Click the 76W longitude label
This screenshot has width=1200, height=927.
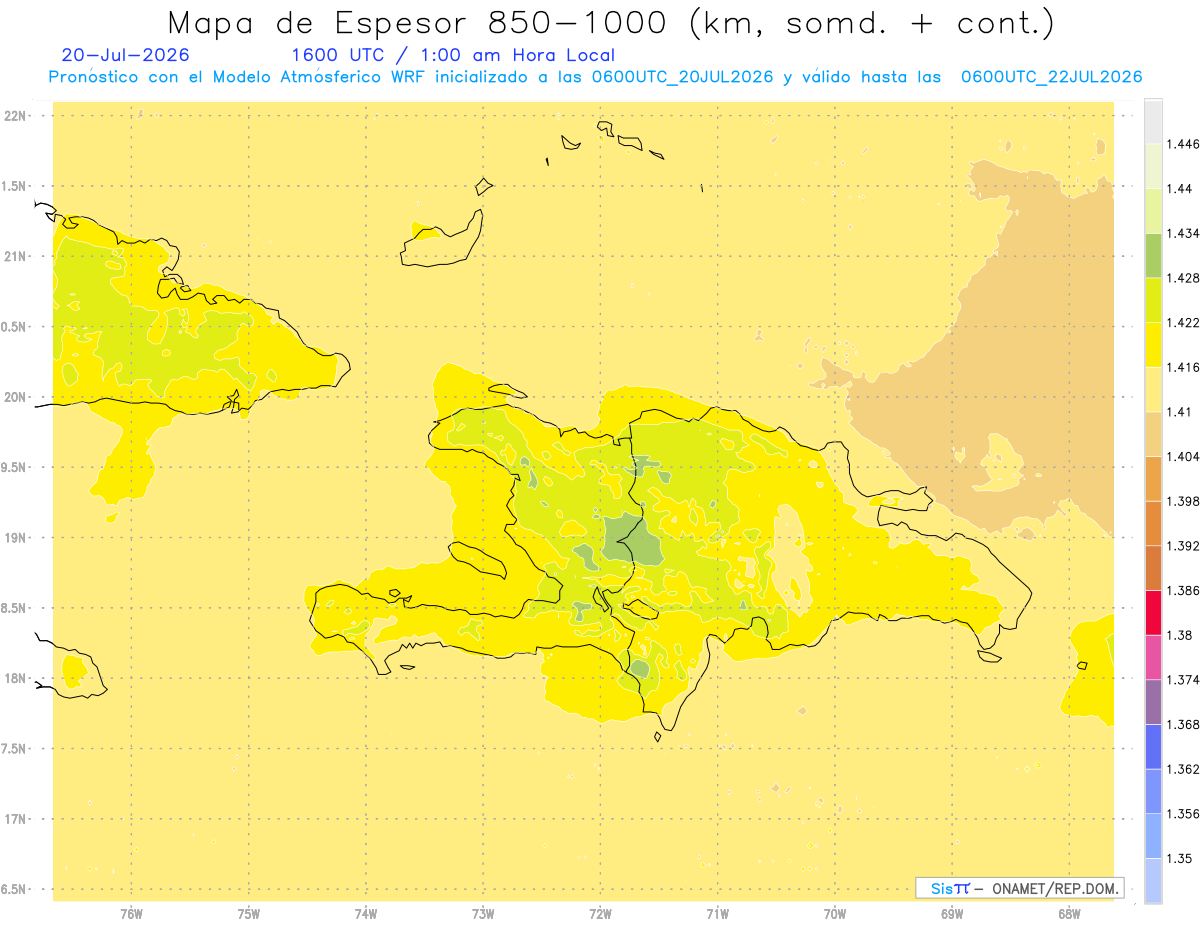pos(131,913)
